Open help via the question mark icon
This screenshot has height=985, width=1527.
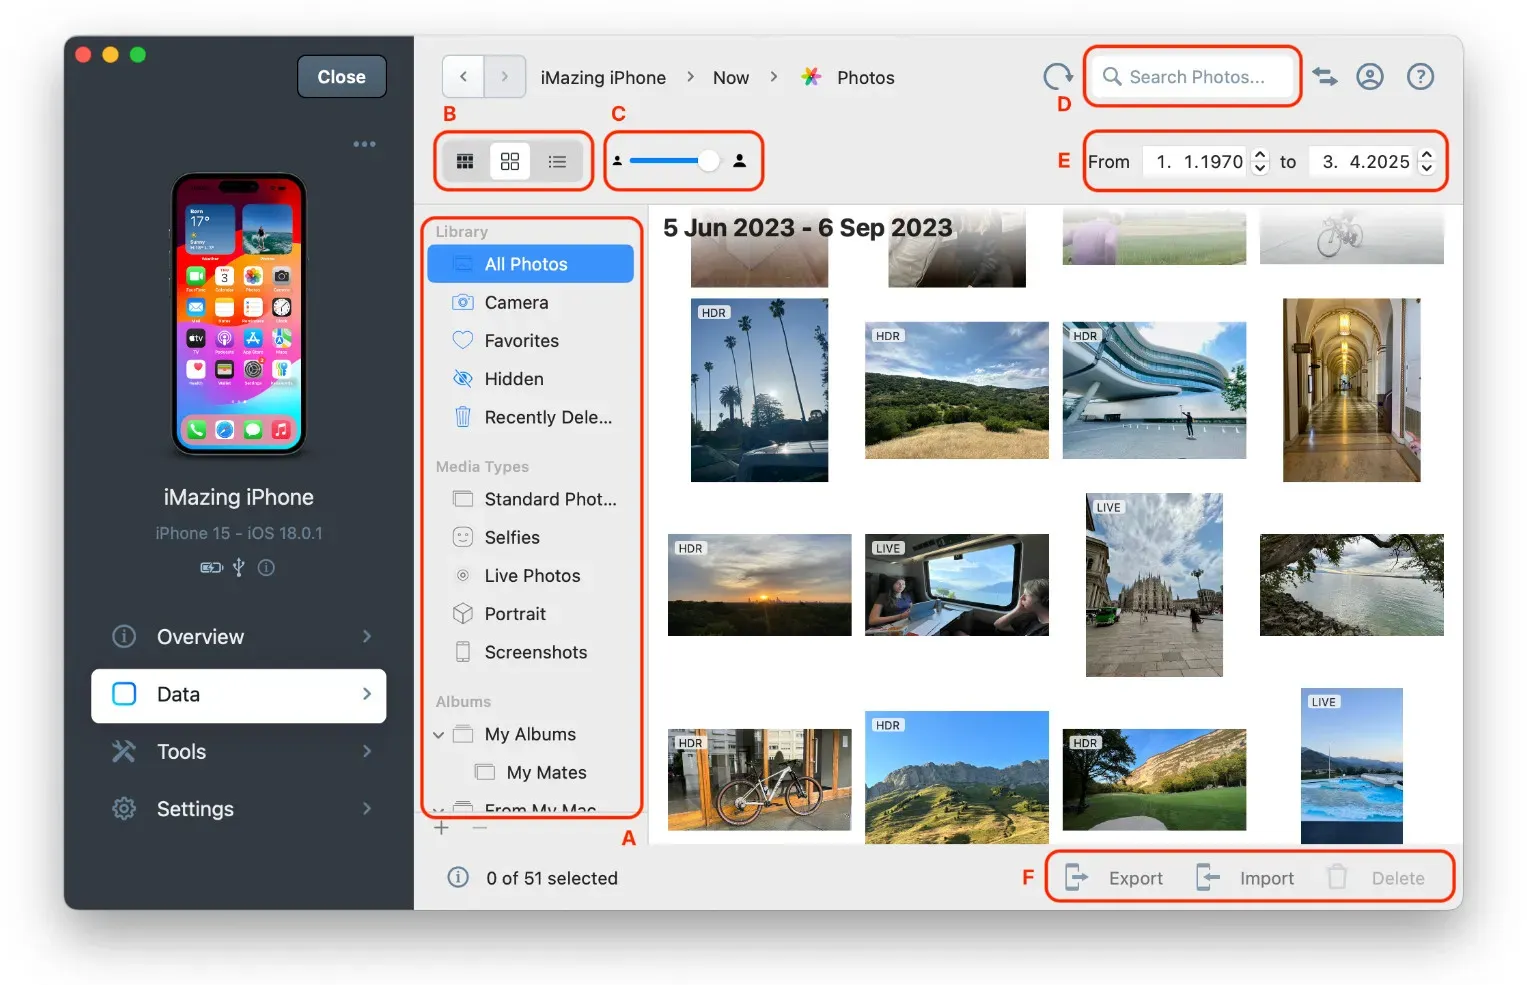(x=1420, y=76)
